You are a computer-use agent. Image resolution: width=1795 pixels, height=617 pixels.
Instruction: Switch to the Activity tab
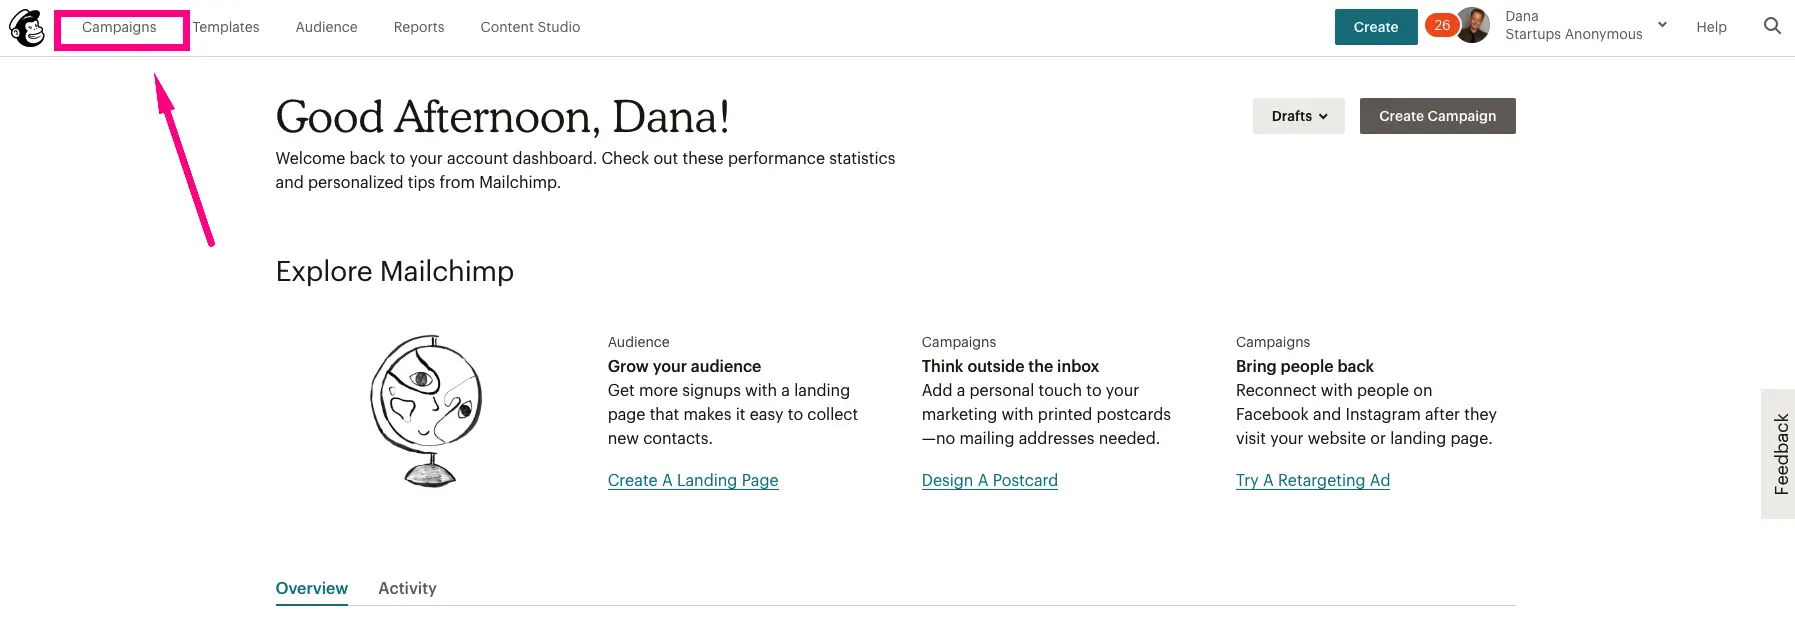click(407, 588)
